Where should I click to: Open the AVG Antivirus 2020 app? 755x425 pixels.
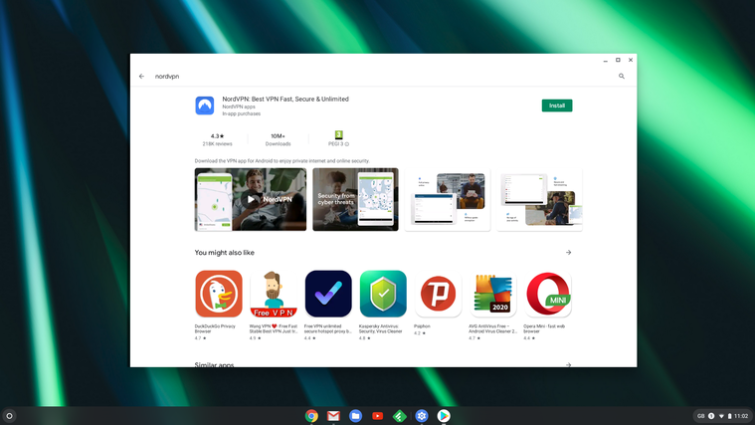pos(493,294)
